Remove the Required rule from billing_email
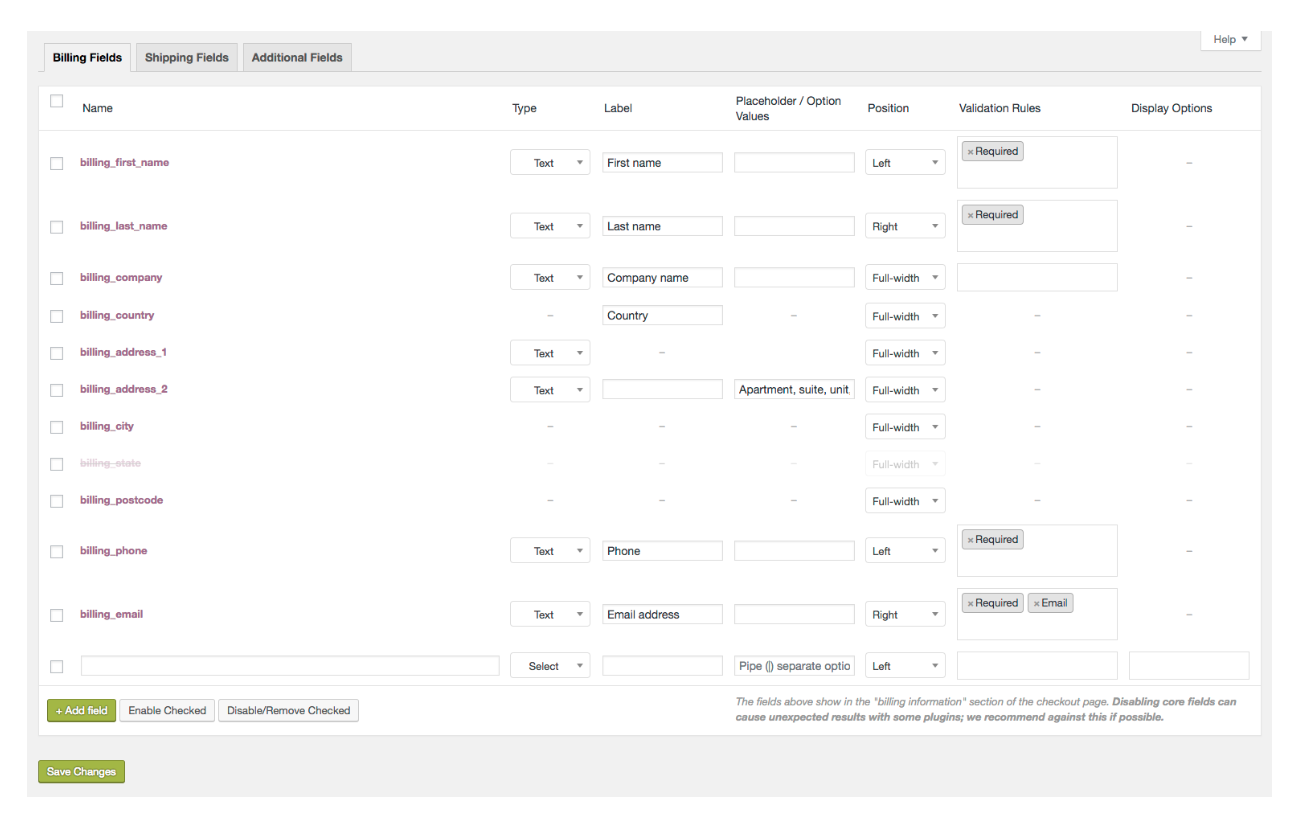1308x838 pixels. tap(969, 602)
